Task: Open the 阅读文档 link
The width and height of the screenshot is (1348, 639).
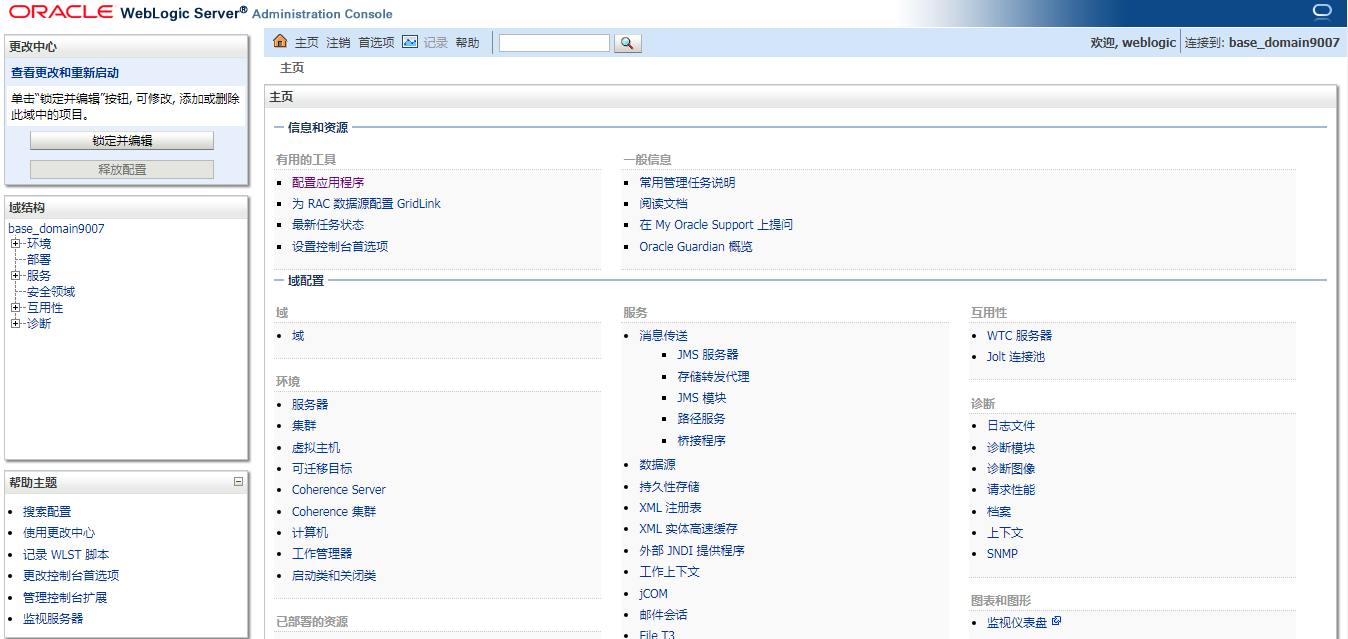Action: 664,204
